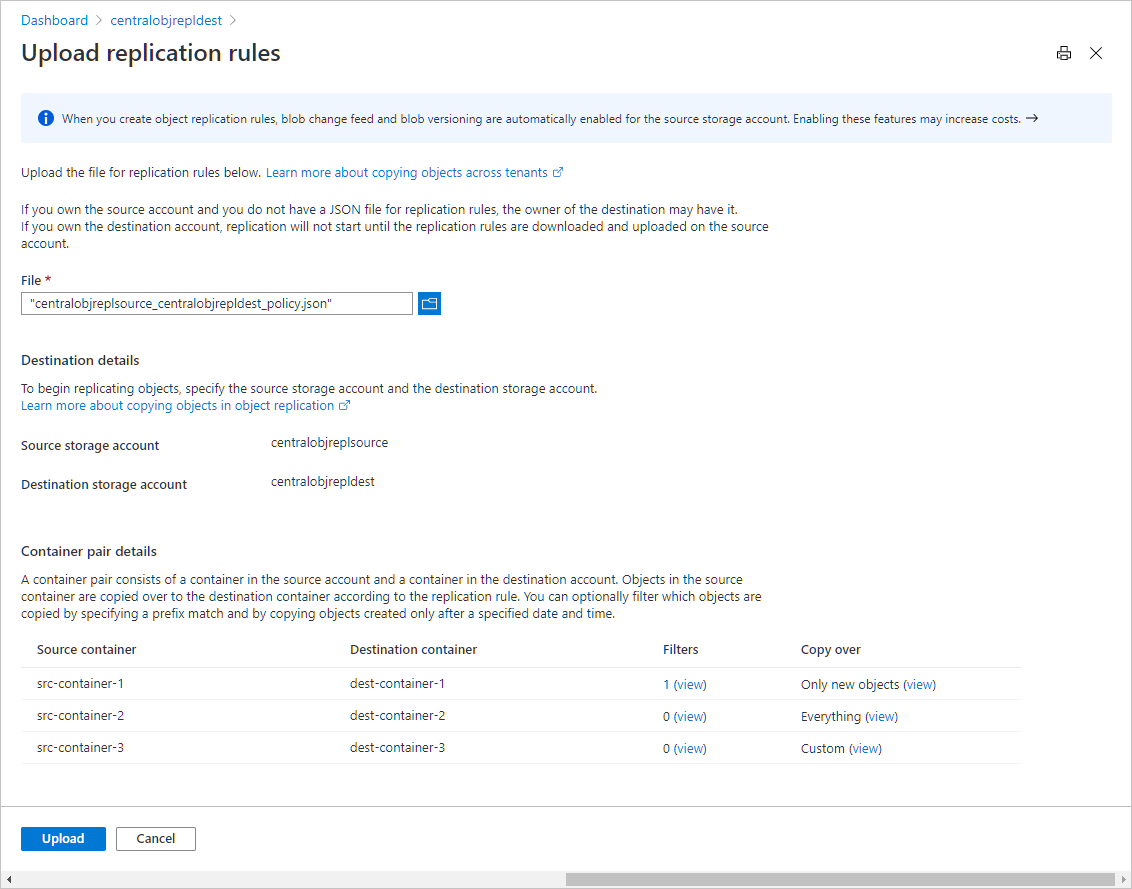View Only new objects setting for dest-container-1
Viewport: 1132px width, 889px height.
click(920, 684)
